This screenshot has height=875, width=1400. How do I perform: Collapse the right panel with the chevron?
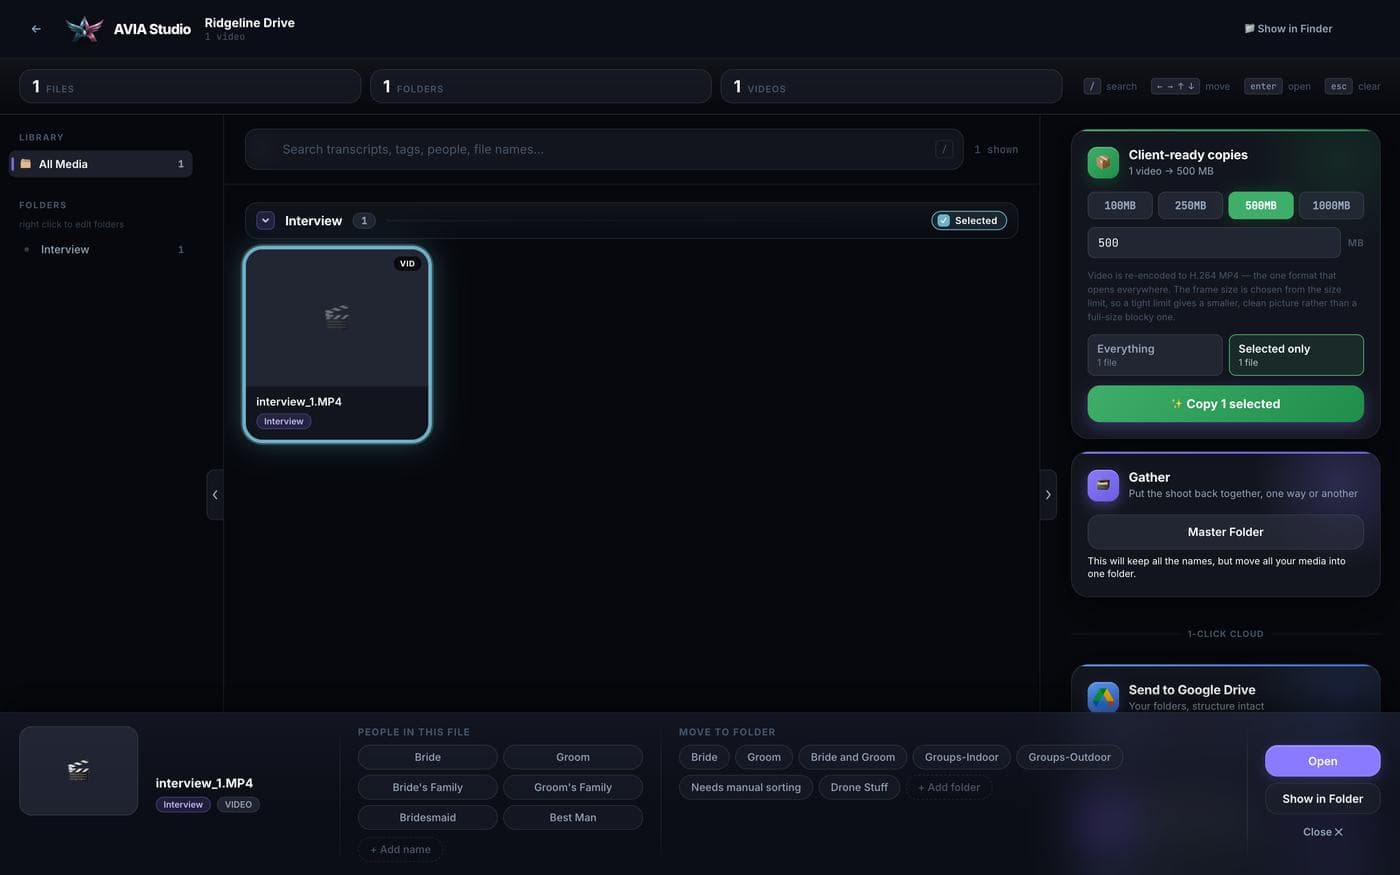click(1048, 495)
